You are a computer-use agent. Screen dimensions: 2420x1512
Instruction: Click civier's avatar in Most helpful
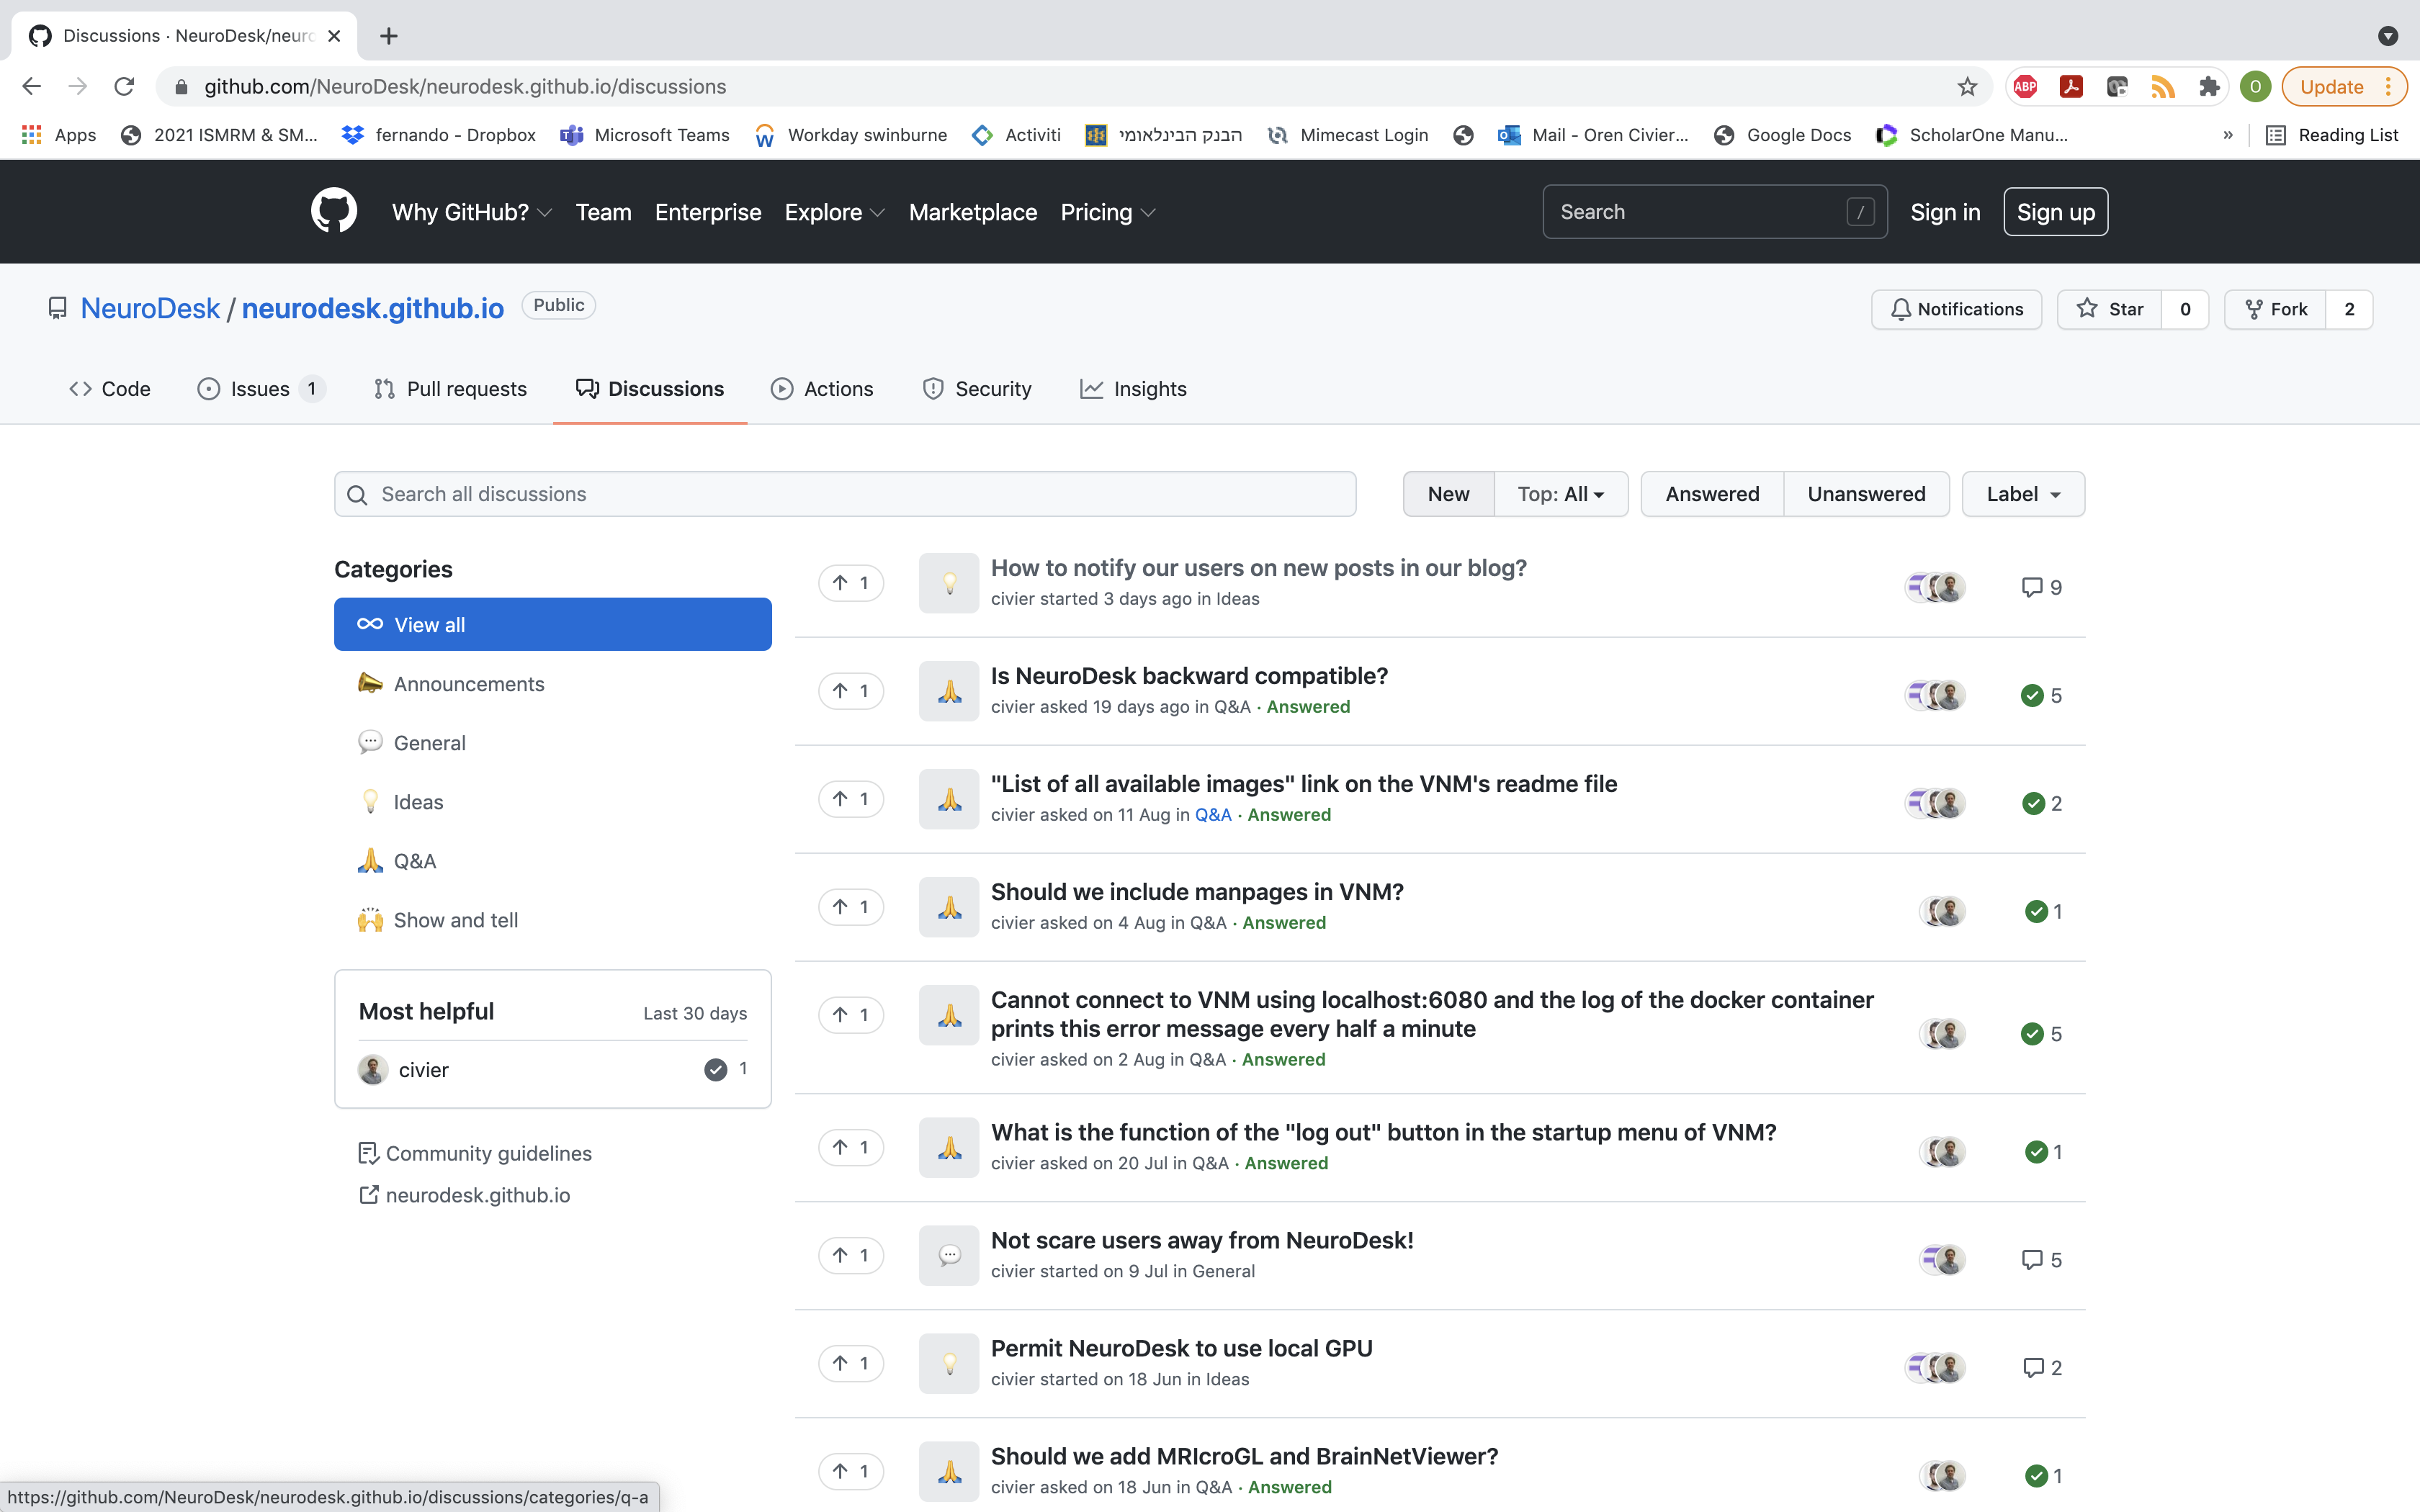(372, 1069)
